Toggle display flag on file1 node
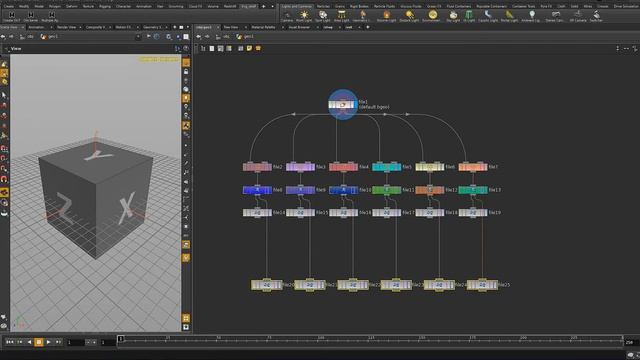640x360 pixels. pyautogui.click(x=355, y=105)
